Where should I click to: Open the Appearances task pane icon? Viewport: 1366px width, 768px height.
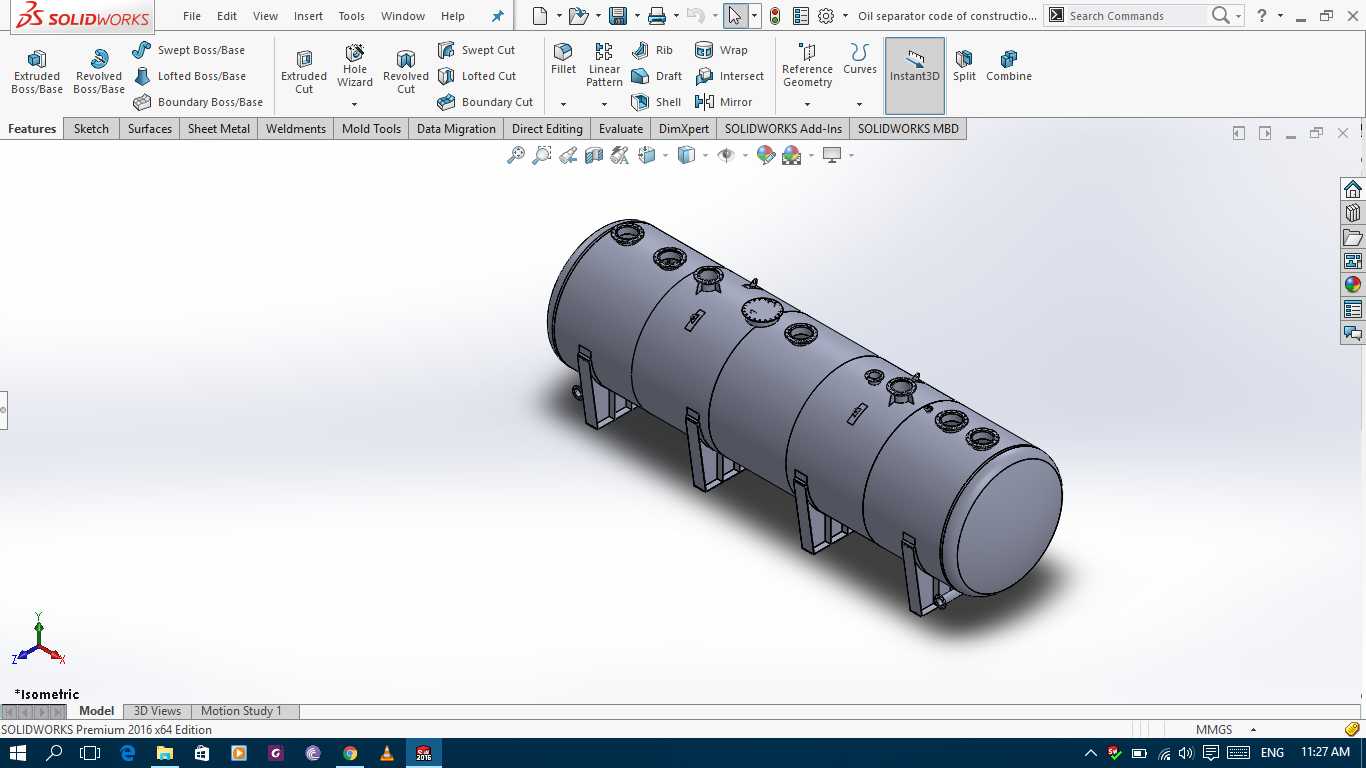(1353, 285)
